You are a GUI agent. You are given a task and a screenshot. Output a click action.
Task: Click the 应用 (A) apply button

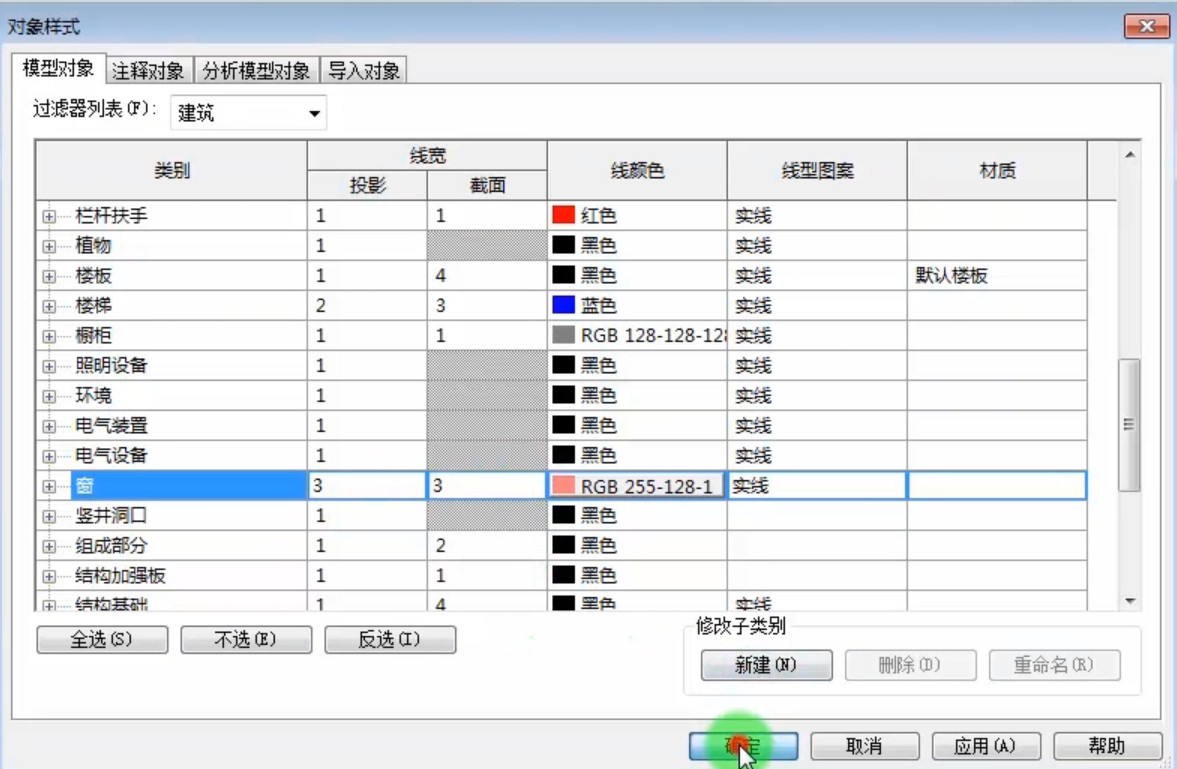pos(986,746)
